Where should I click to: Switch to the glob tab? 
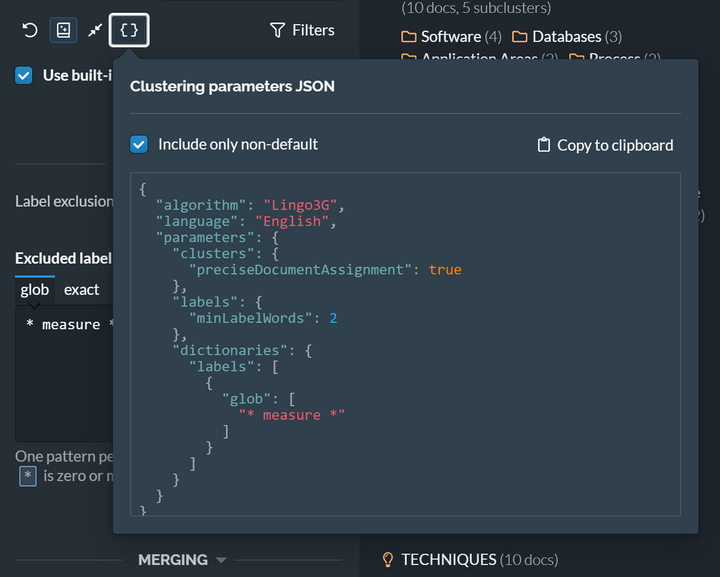[34, 290]
